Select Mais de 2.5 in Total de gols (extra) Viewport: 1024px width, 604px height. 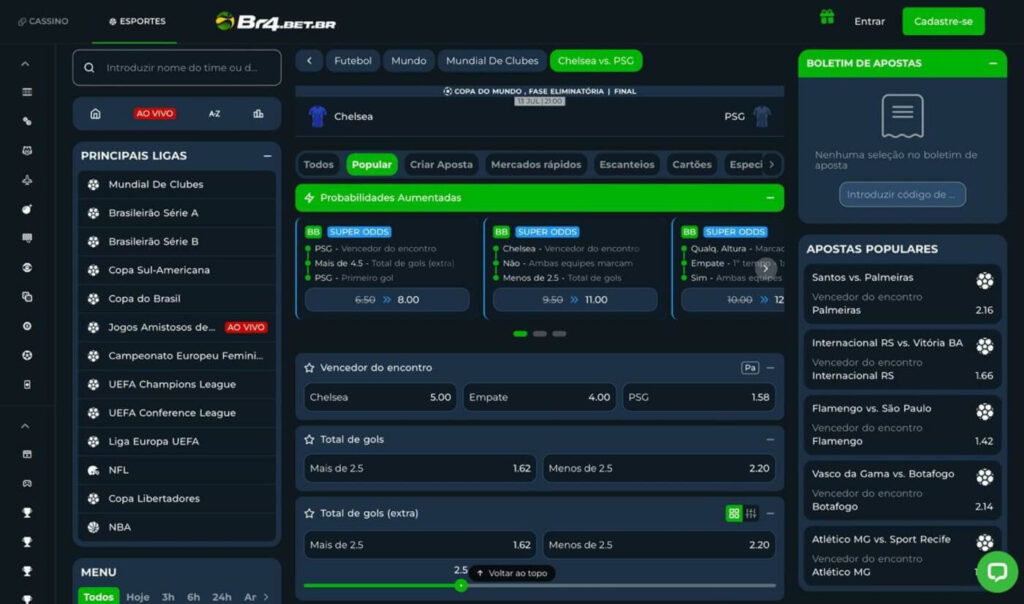(x=420, y=545)
